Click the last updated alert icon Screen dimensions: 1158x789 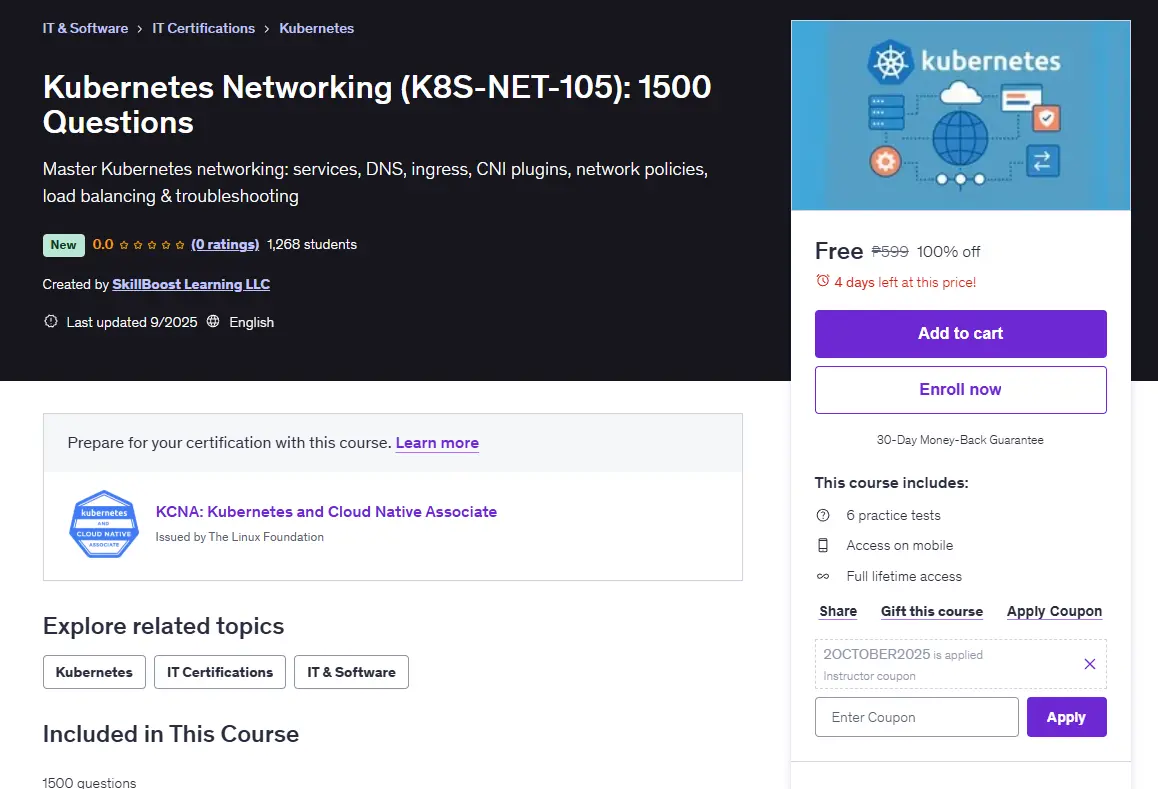[51, 321]
